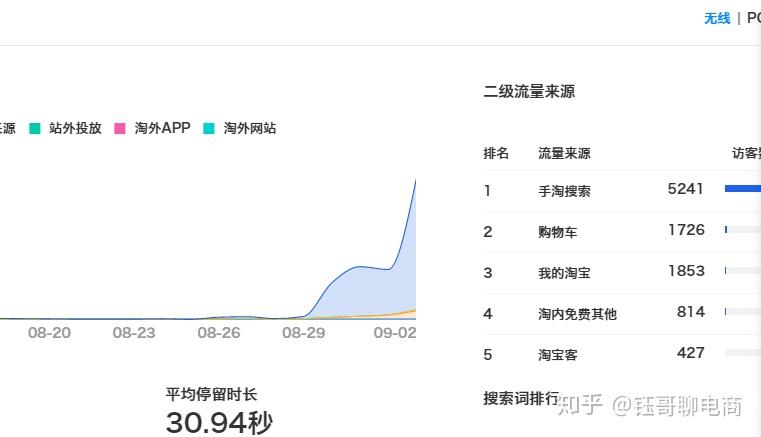Screen dimensions: 761x437
Task: Click the 购物车 visitor bar
Action: click(x=743, y=230)
